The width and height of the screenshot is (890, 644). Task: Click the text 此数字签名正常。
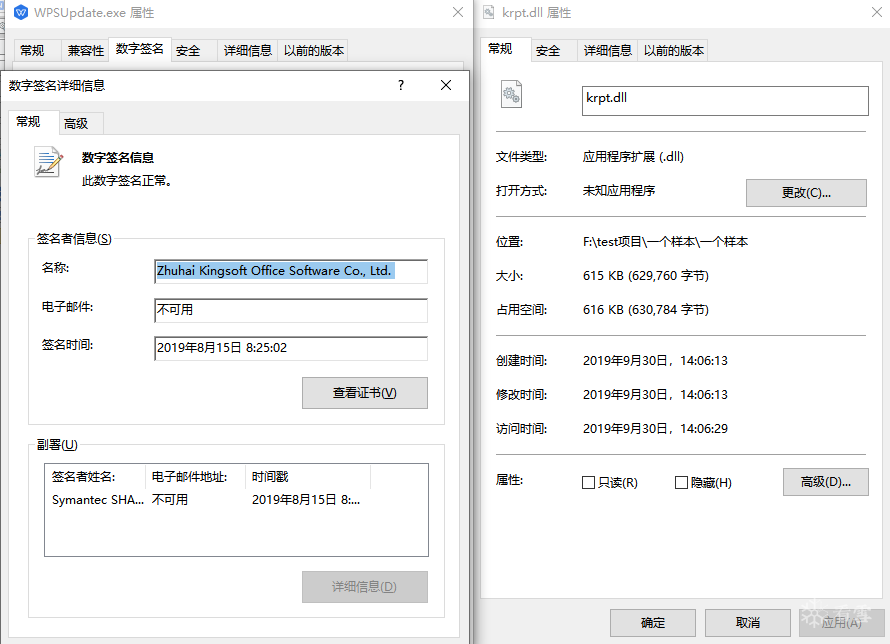pos(127,181)
